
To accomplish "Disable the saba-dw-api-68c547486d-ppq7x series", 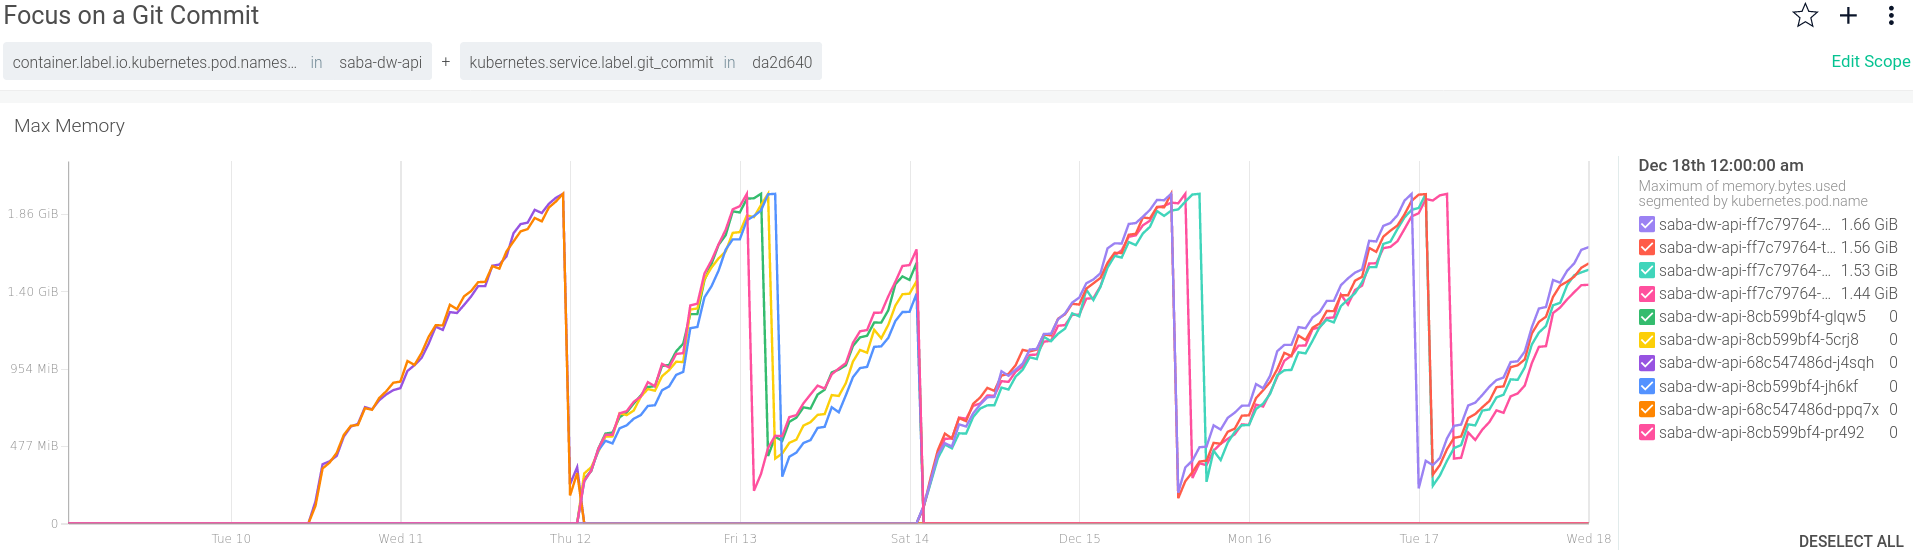I will tap(1647, 409).
